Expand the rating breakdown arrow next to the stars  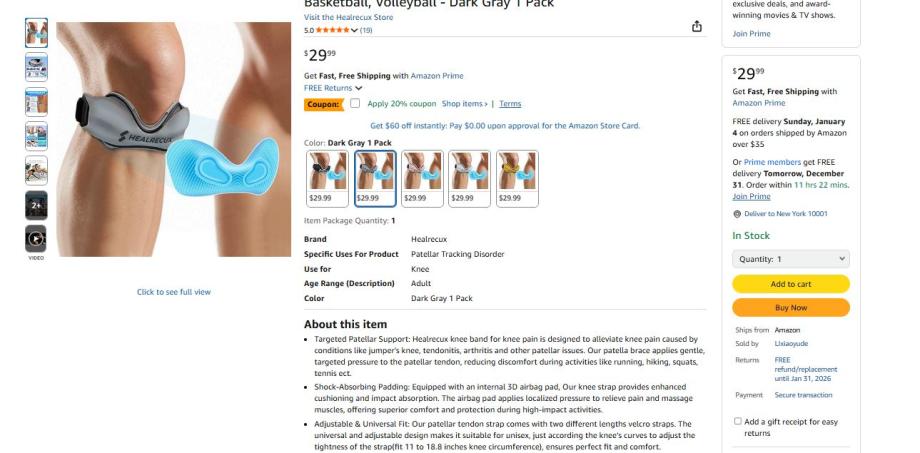(x=354, y=31)
